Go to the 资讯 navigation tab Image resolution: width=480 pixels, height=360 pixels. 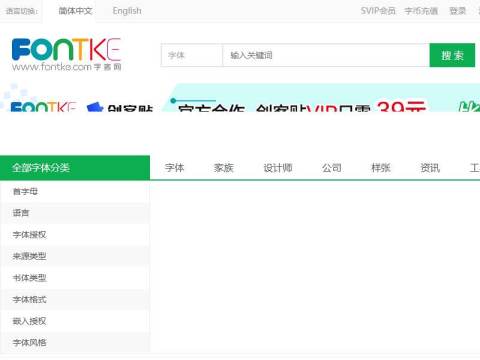[x=430, y=168]
